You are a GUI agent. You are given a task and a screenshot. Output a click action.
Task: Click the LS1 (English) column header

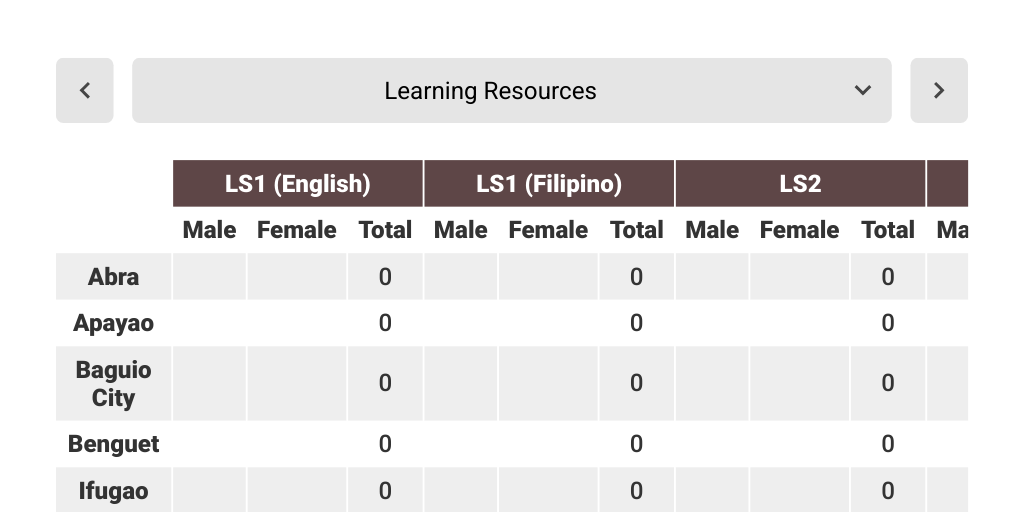(298, 184)
